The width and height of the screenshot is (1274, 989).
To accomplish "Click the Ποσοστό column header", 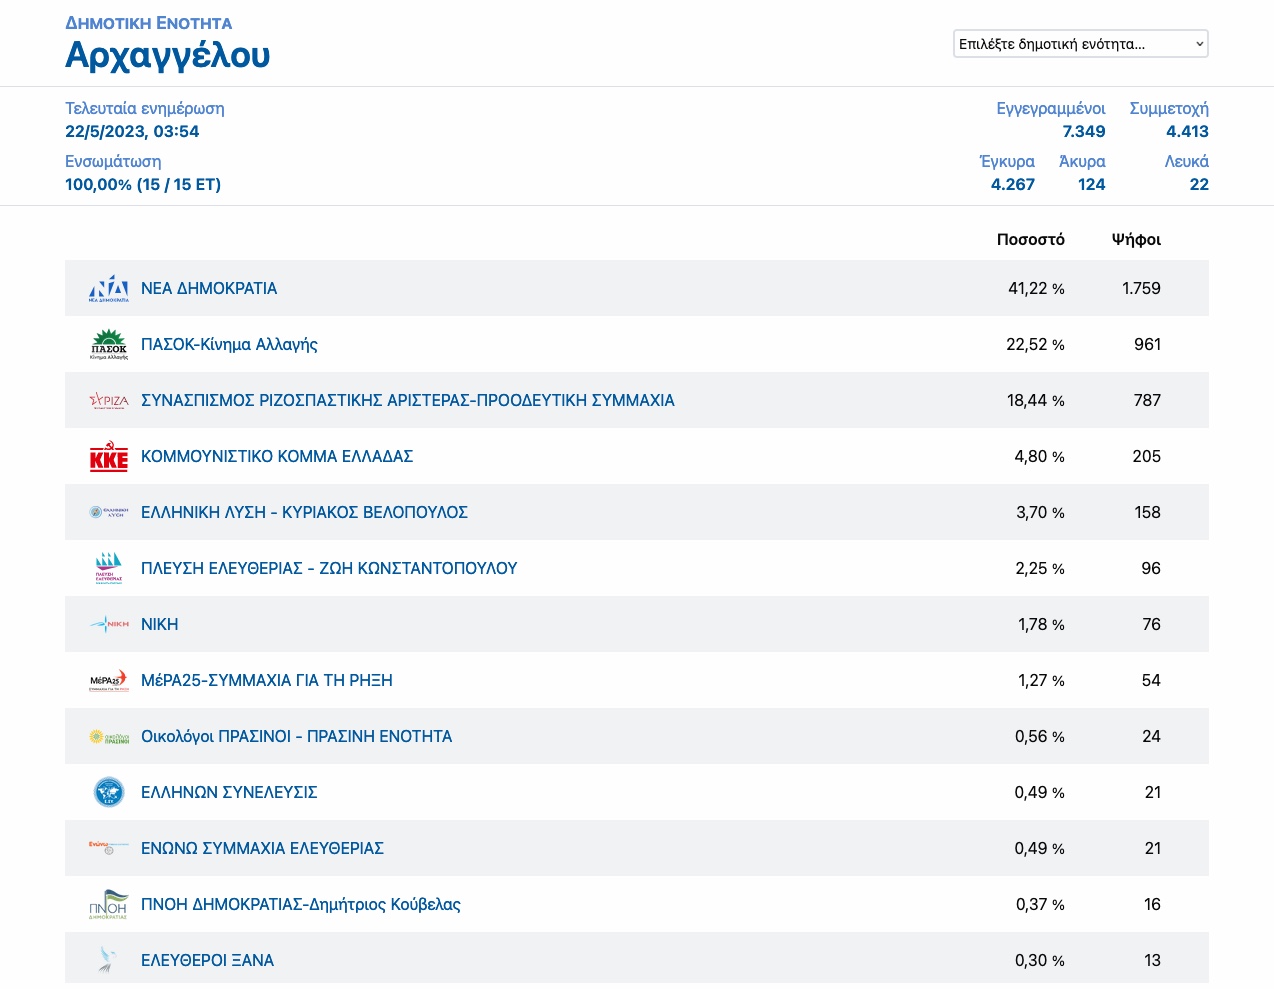I will [1030, 239].
